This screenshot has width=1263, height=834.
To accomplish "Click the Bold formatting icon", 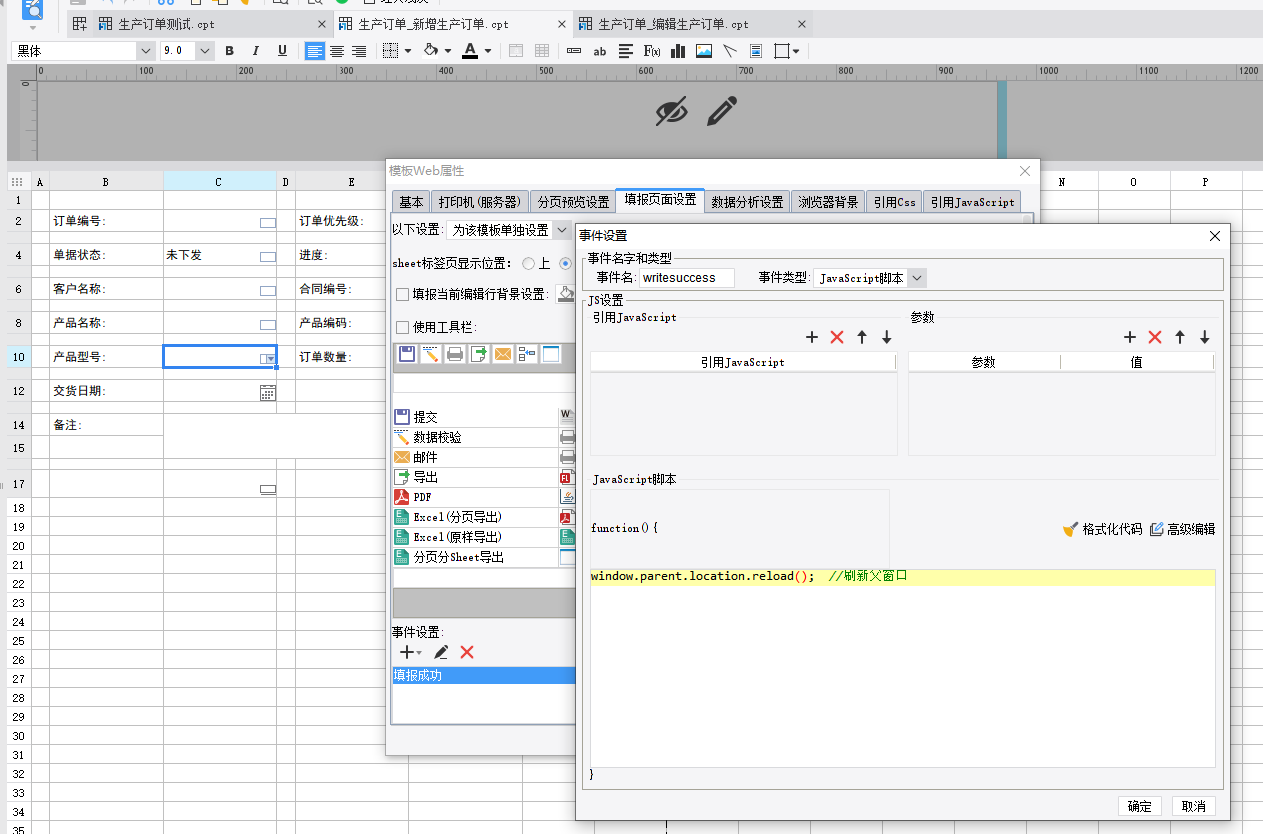I will click(x=229, y=51).
